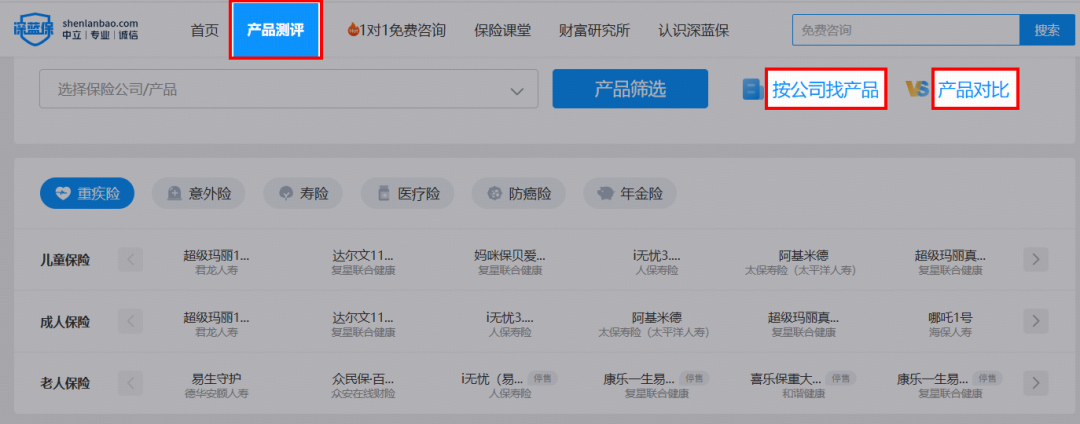This screenshot has width=1080, height=424.
Task: Open the 按公司找产品 link
Action: point(825,89)
